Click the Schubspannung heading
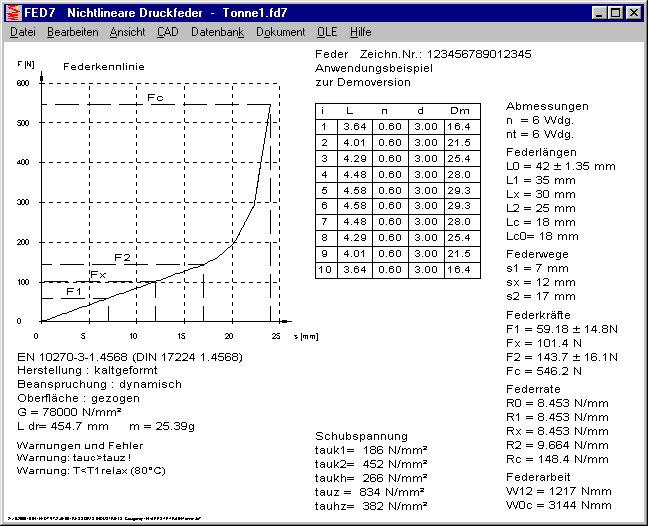This screenshot has width=648, height=526. [361, 436]
